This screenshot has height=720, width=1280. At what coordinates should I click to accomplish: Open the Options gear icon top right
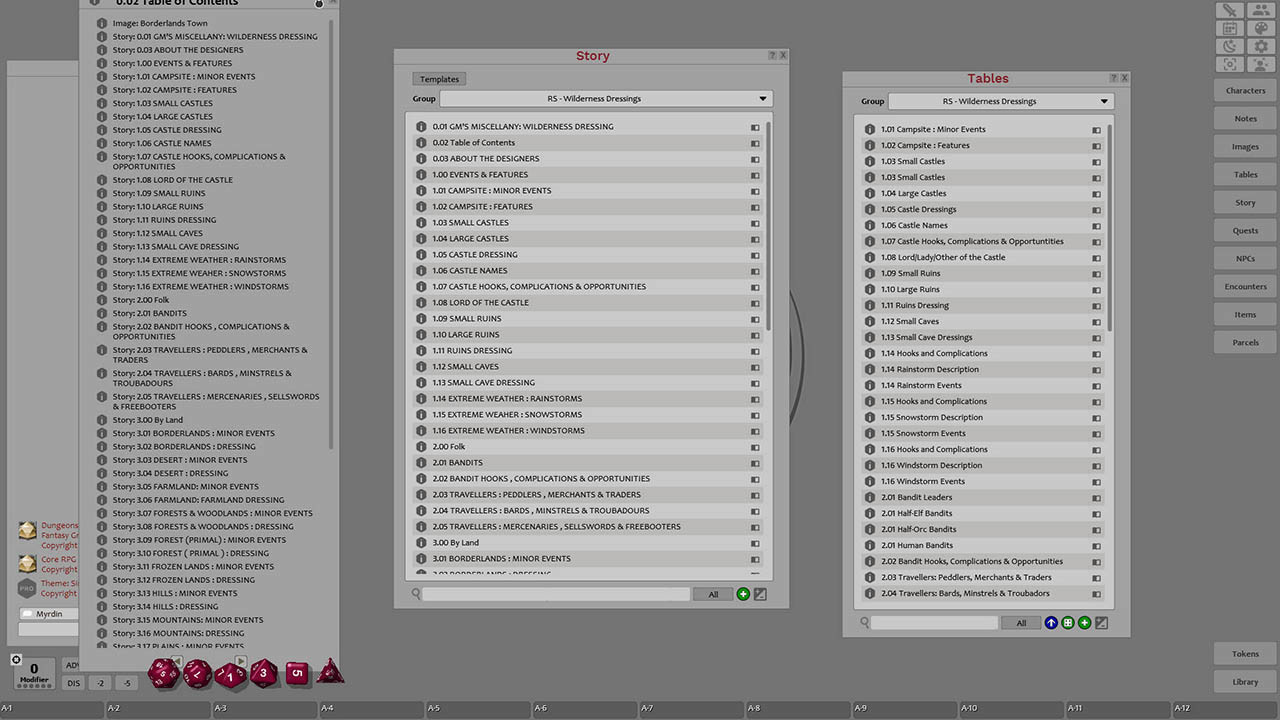(1260, 47)
